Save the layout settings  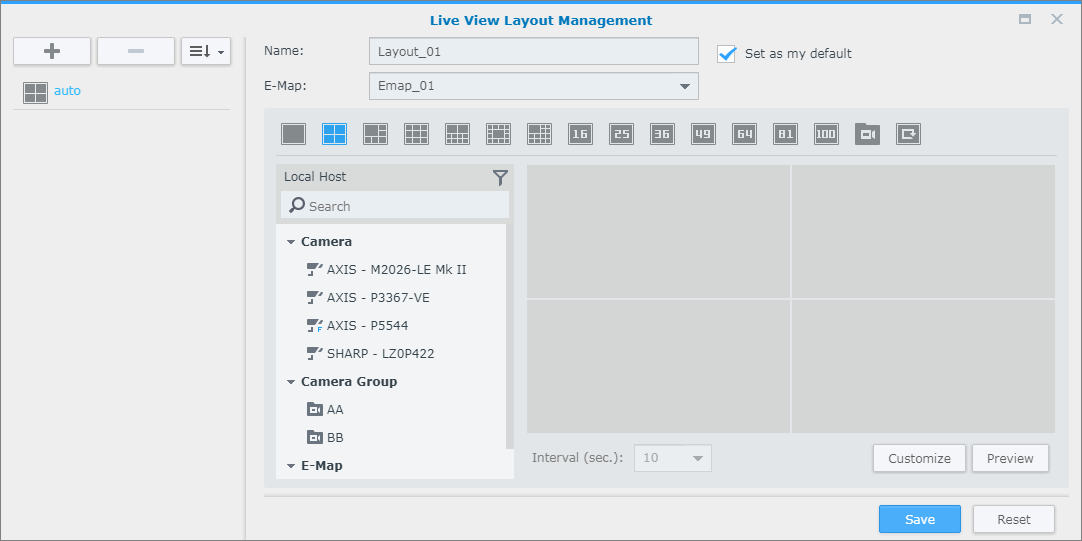coord(920,520)
